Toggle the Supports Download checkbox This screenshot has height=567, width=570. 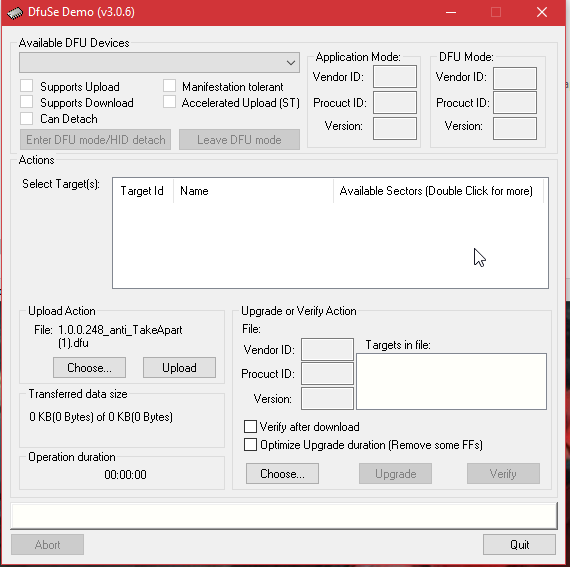(27, 102)
